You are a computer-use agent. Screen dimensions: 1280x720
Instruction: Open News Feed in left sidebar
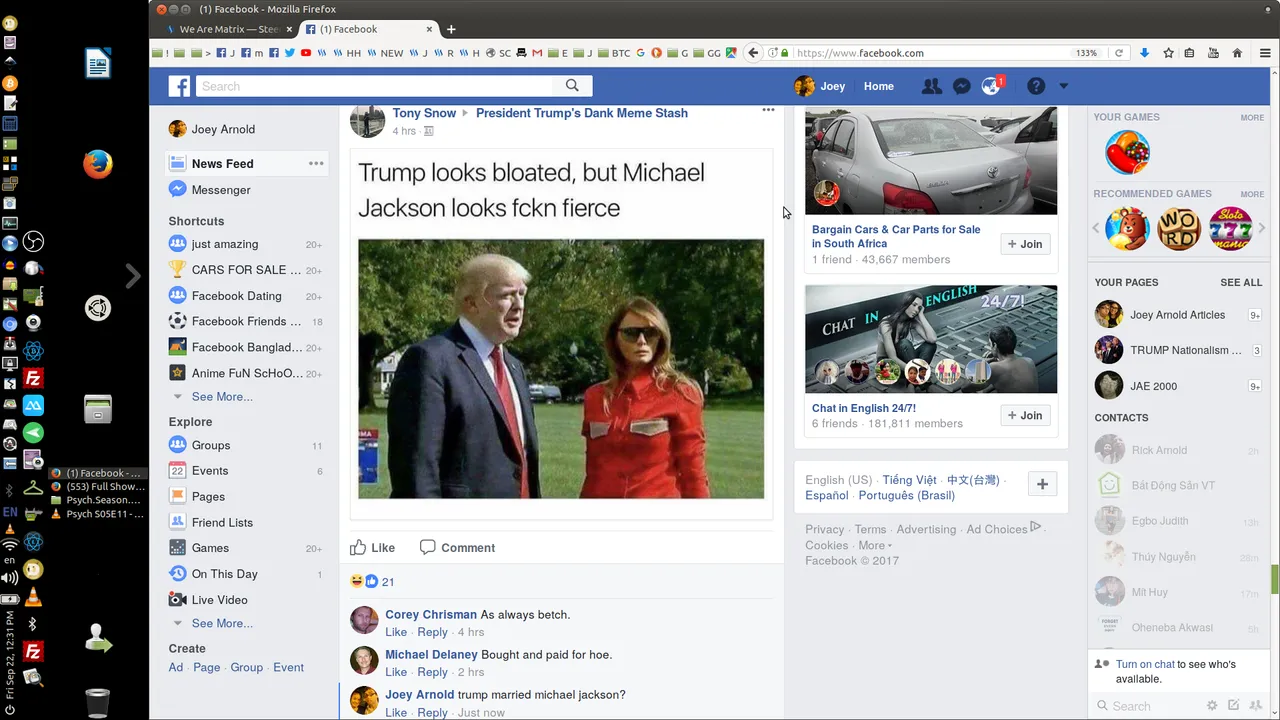[x=246, y=163]
